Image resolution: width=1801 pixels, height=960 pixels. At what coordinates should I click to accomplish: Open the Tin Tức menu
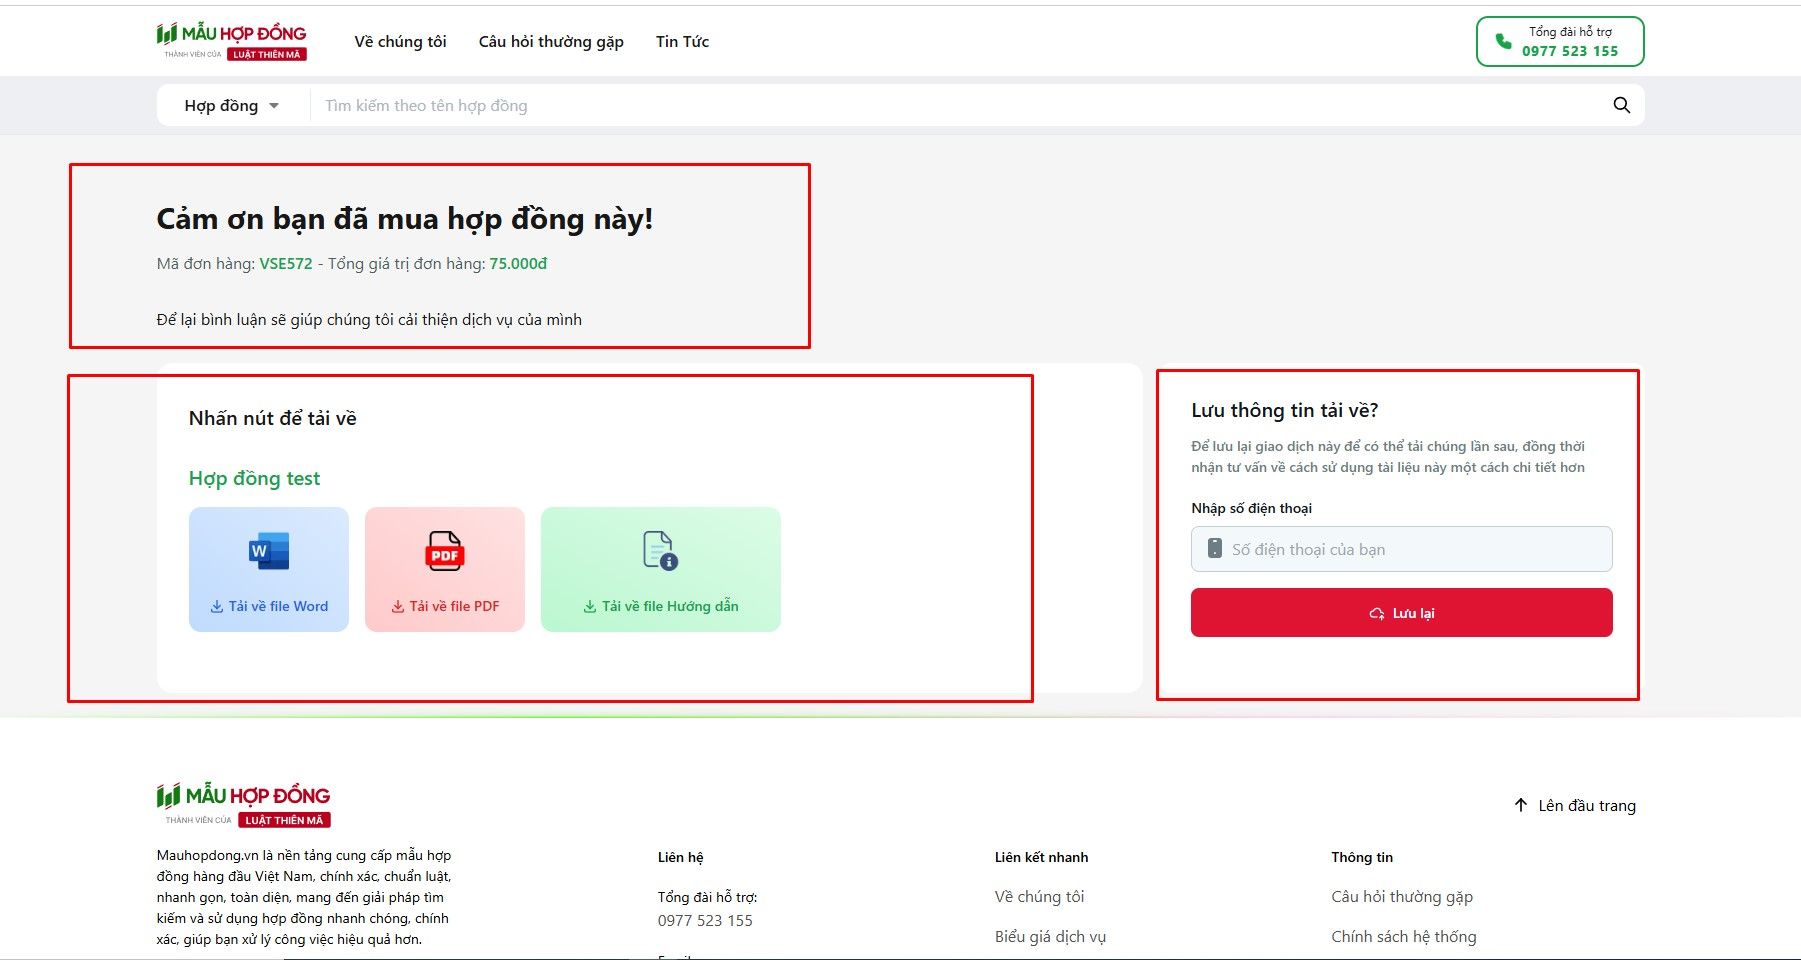pos(682,41)
